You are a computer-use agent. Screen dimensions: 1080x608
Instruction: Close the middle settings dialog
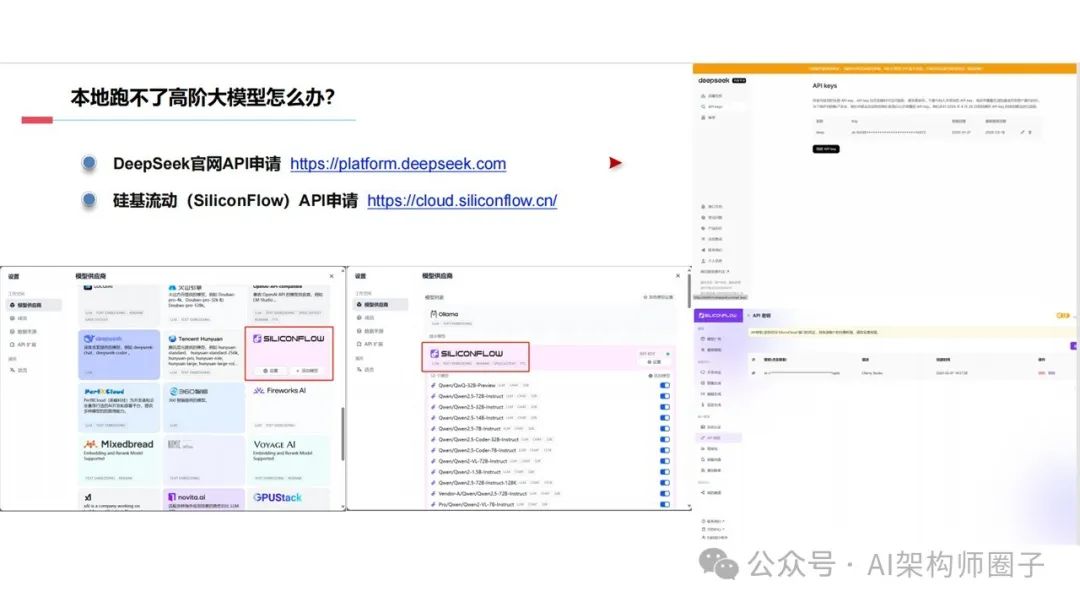(x=678, y=275)
